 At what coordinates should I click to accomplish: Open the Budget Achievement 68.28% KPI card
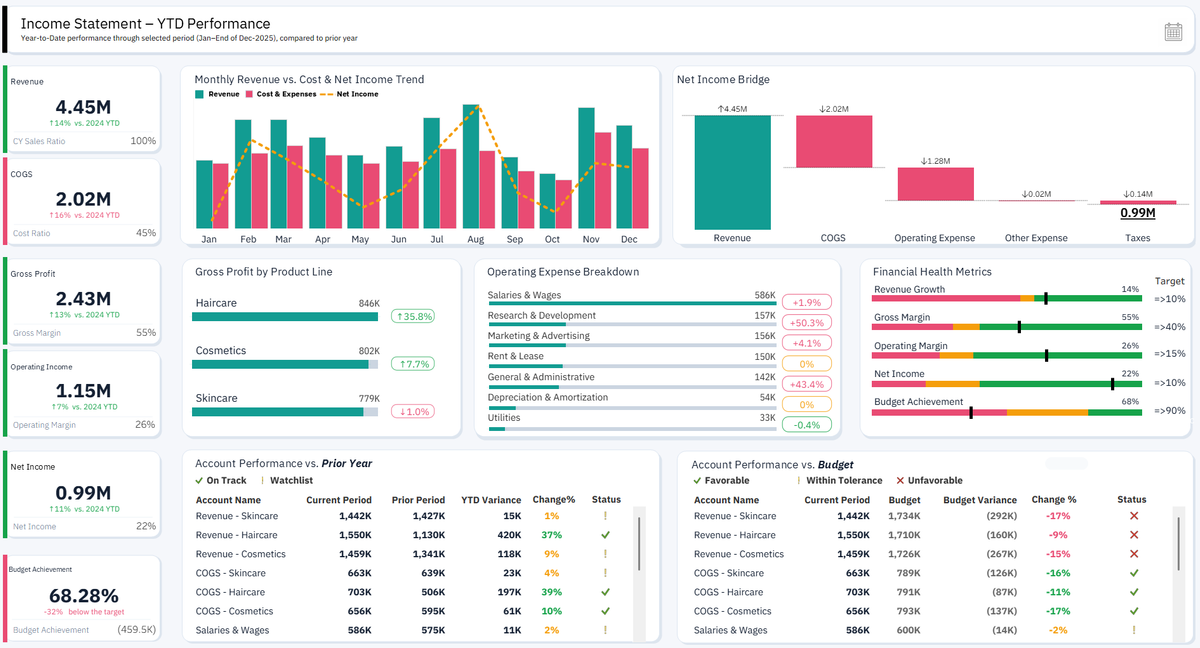click(x=81, y=598)
